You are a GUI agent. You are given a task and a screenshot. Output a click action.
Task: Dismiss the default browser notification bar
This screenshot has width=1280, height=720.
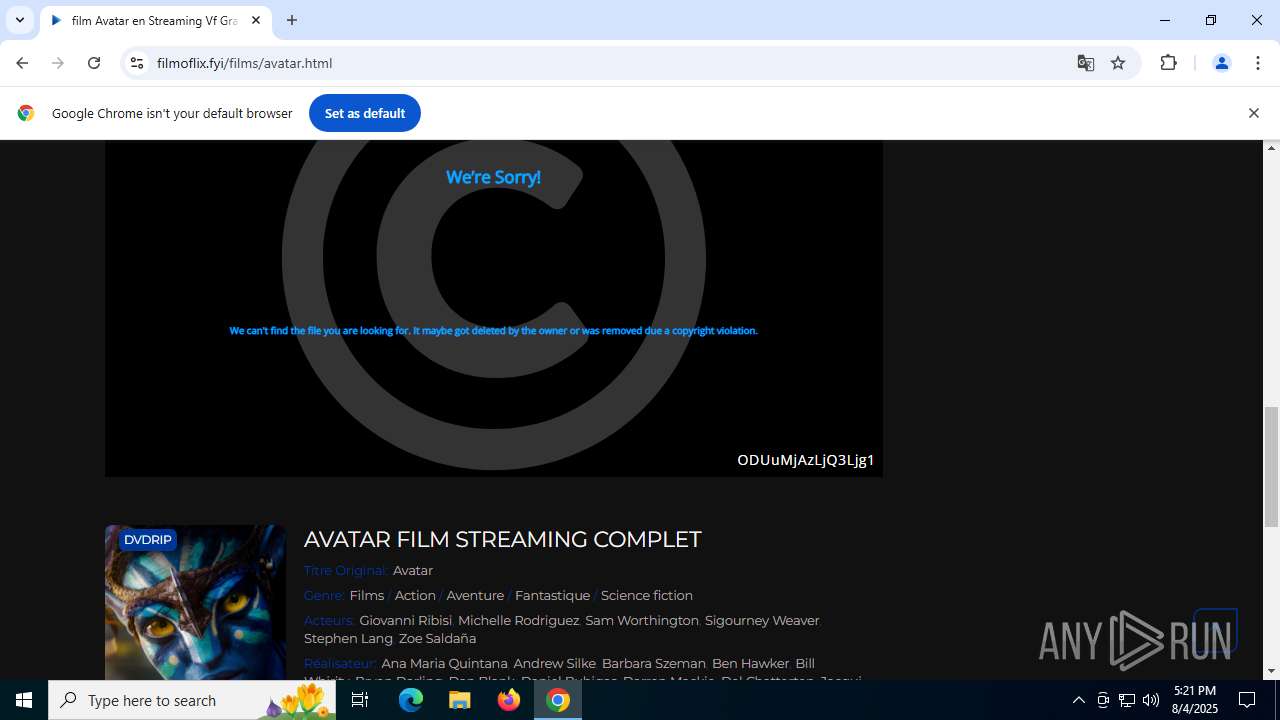pos(1253,113)
